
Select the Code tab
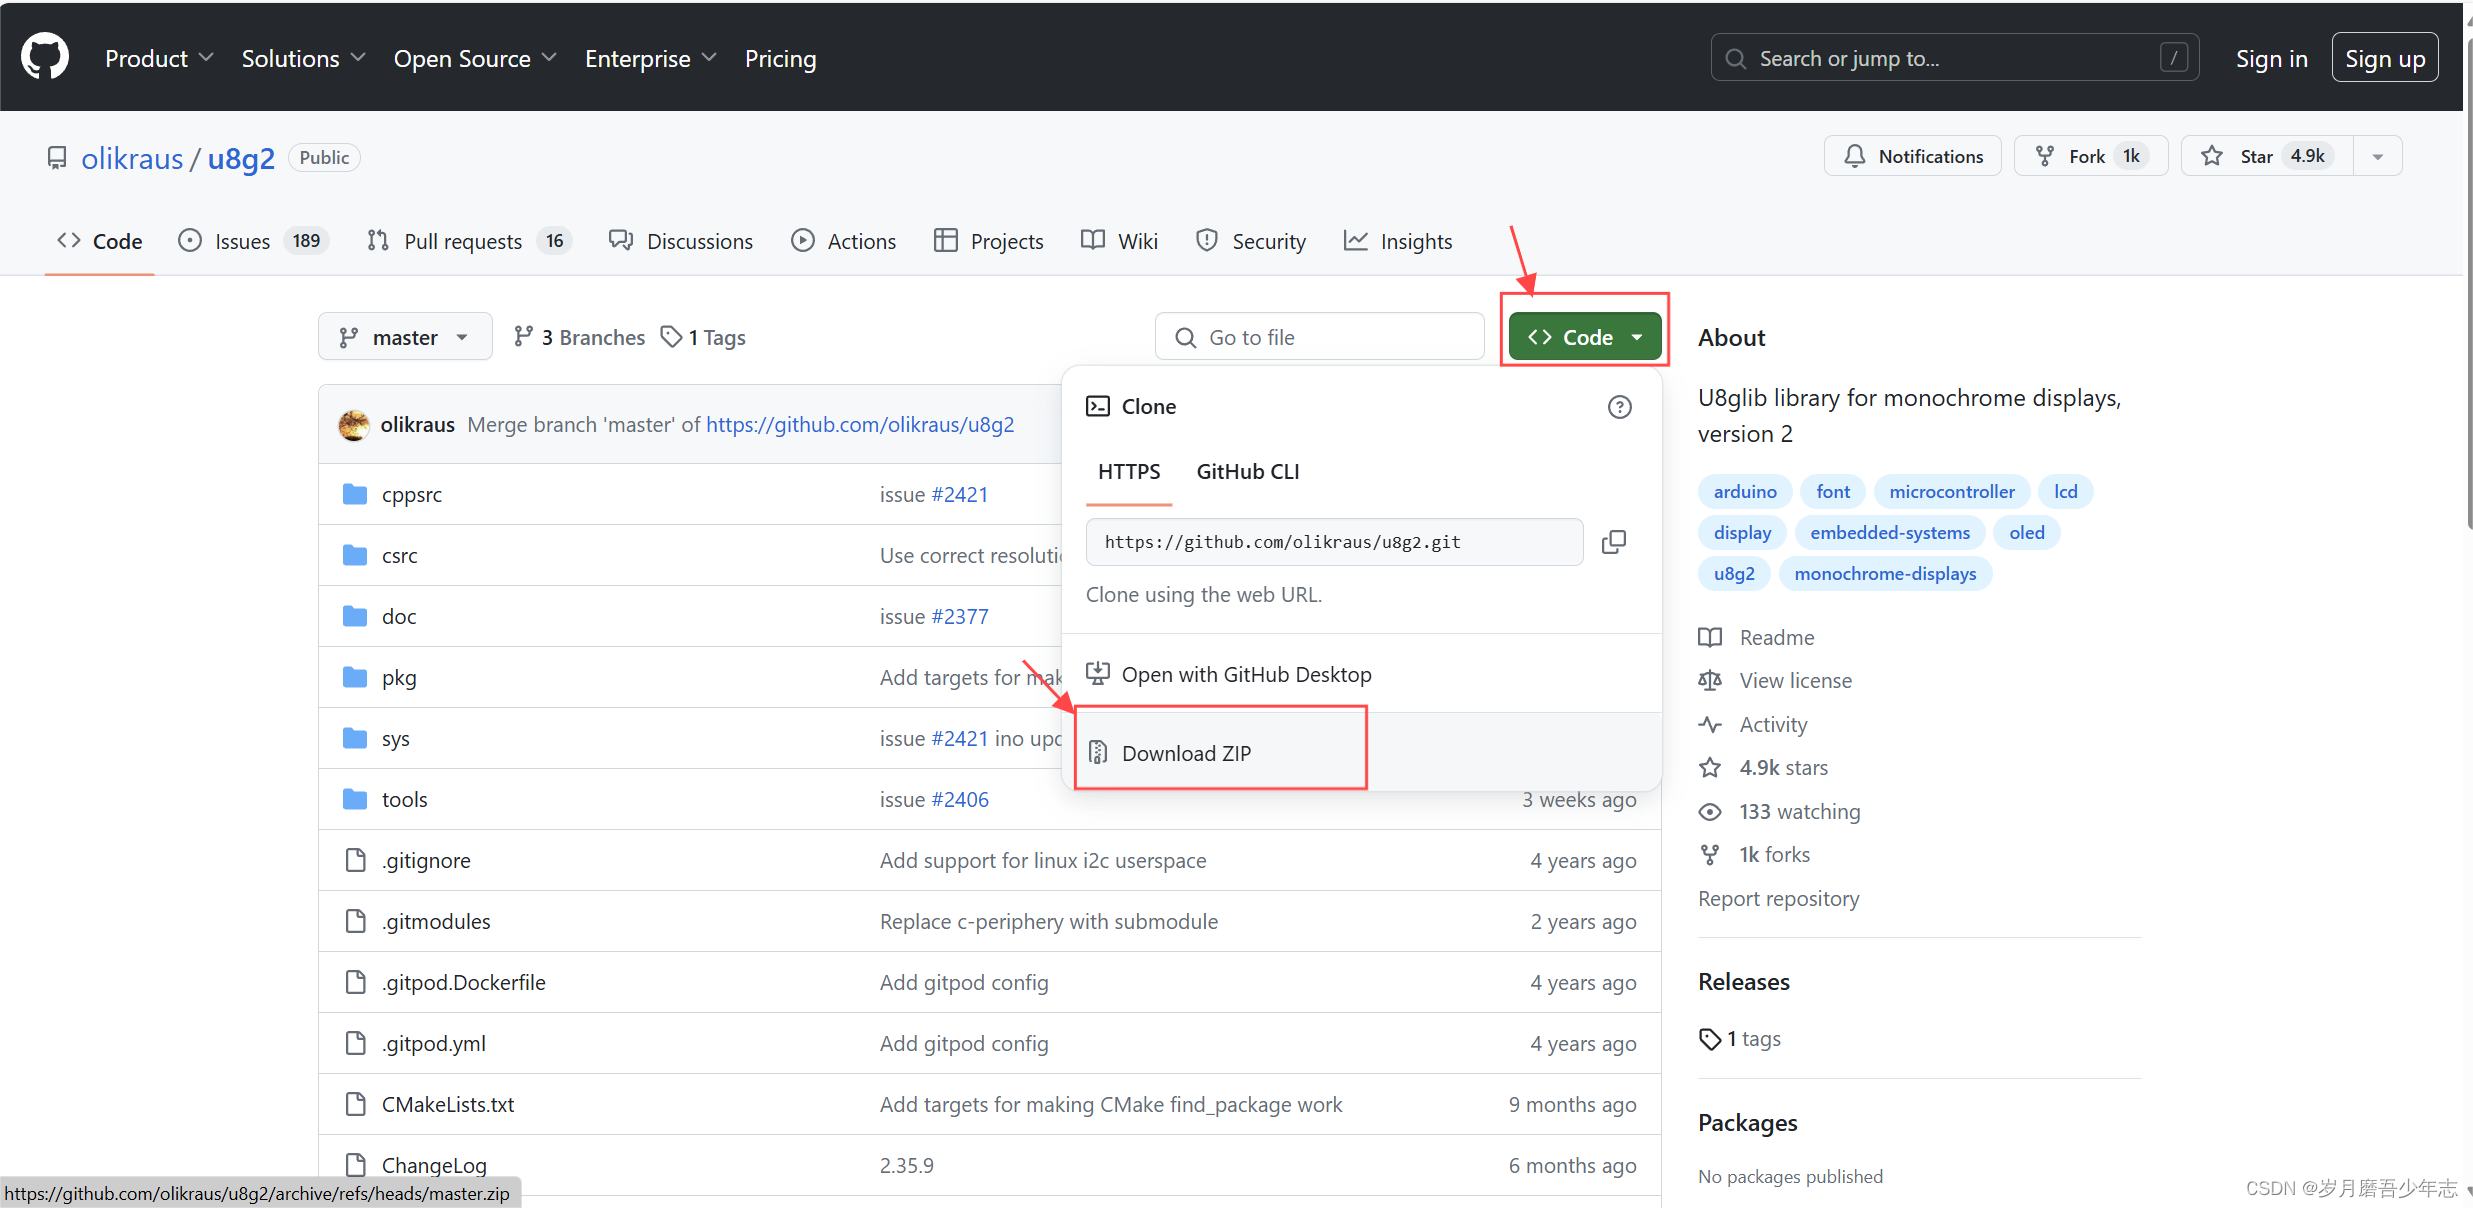click(100, 241)
